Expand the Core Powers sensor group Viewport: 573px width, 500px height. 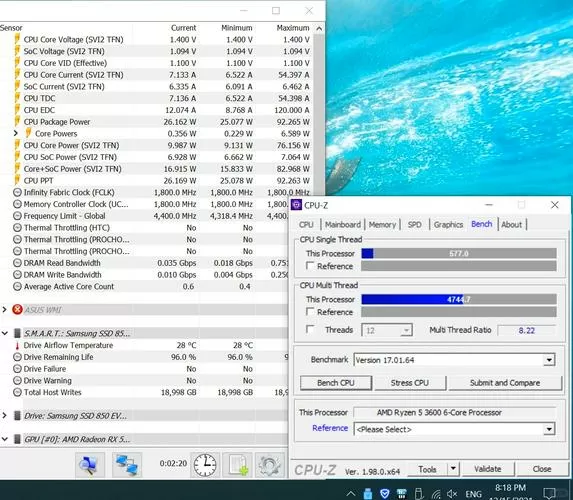coord(16,133)
